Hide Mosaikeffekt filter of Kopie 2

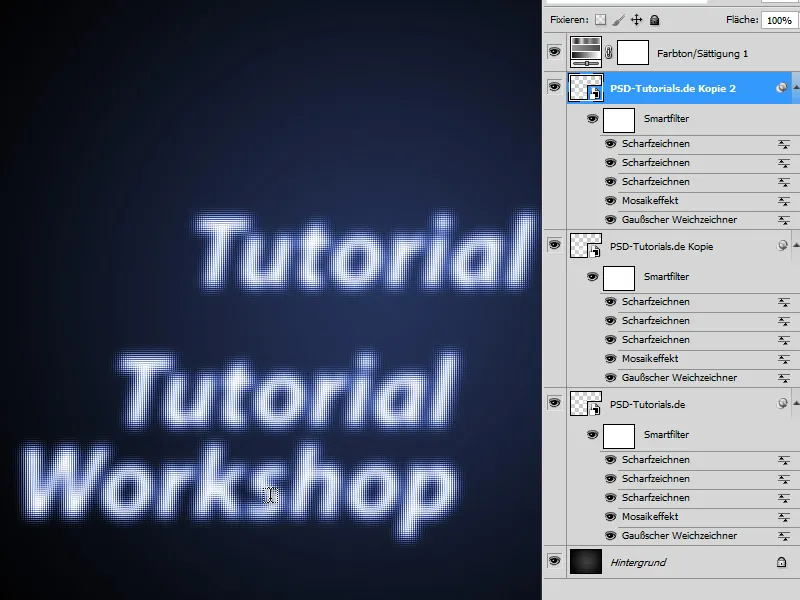[x=610, y=201]
